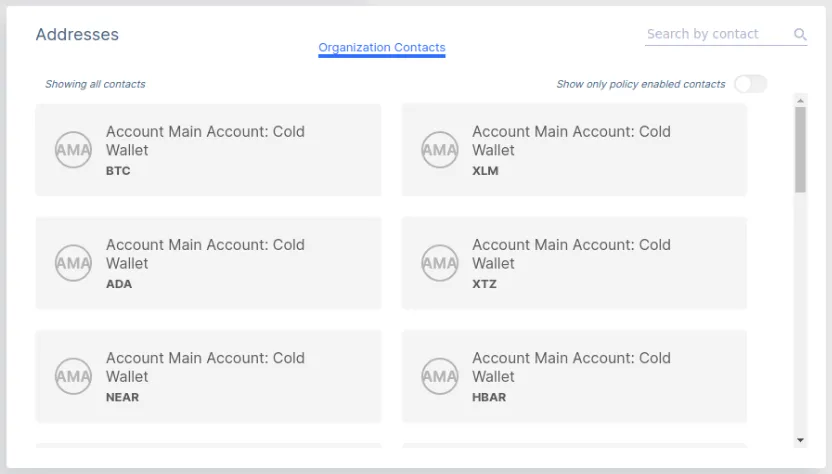
Task: Select the BTC cold wallet contact title
Action: (x=205, y=141)
